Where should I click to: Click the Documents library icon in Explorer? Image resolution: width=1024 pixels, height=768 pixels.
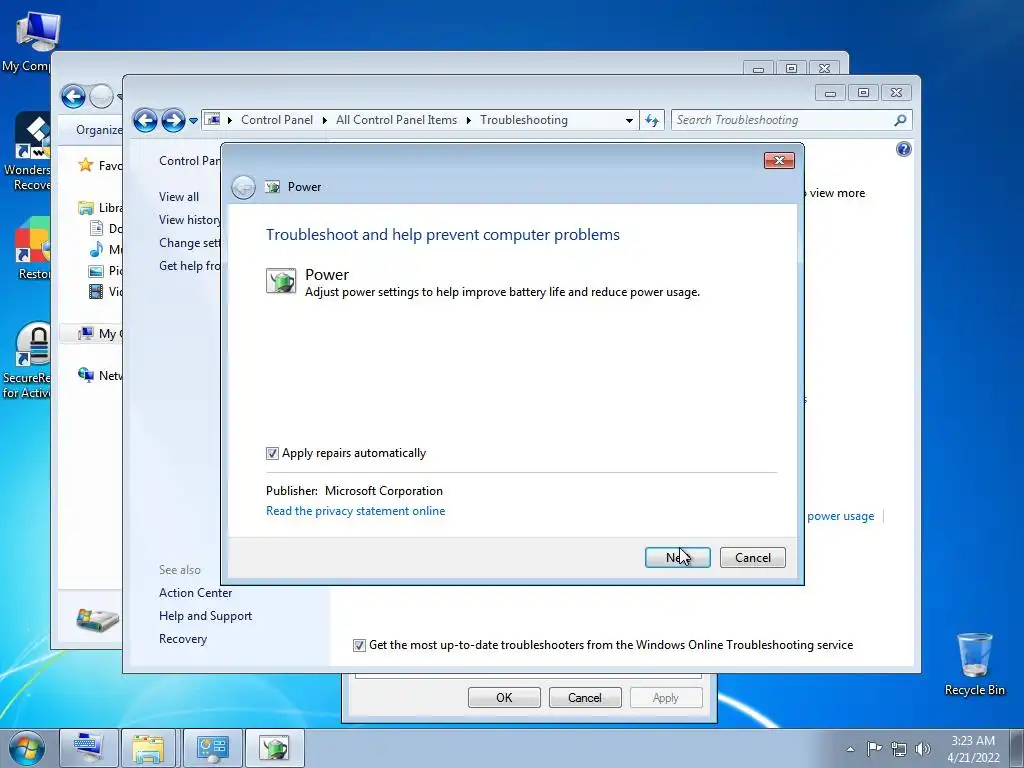(x=96, y=228)
